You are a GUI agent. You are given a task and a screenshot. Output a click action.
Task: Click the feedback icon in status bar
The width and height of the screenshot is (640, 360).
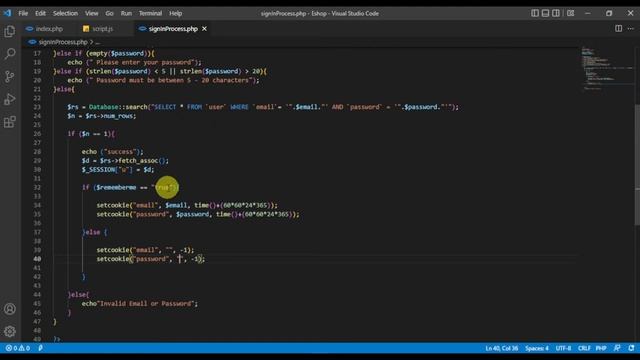618,348
